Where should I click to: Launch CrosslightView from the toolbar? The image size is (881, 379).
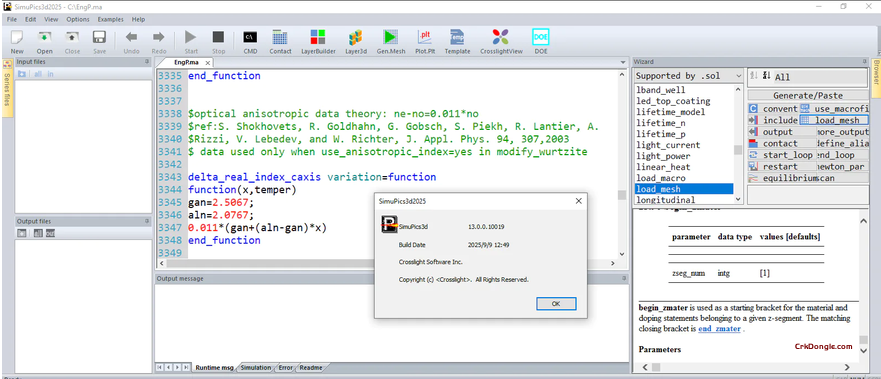[x=501, y=38]
